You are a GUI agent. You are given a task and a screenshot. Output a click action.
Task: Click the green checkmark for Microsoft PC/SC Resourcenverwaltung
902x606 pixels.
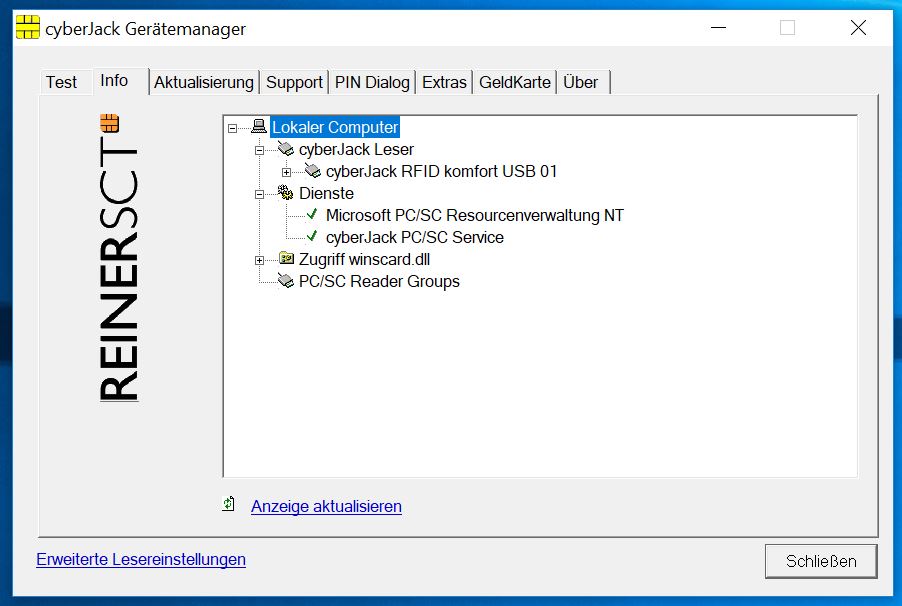pos(312,215)
